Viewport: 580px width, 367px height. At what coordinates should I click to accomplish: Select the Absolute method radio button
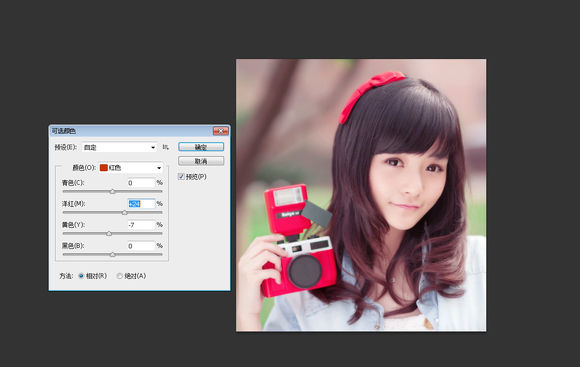click(119, 276)
